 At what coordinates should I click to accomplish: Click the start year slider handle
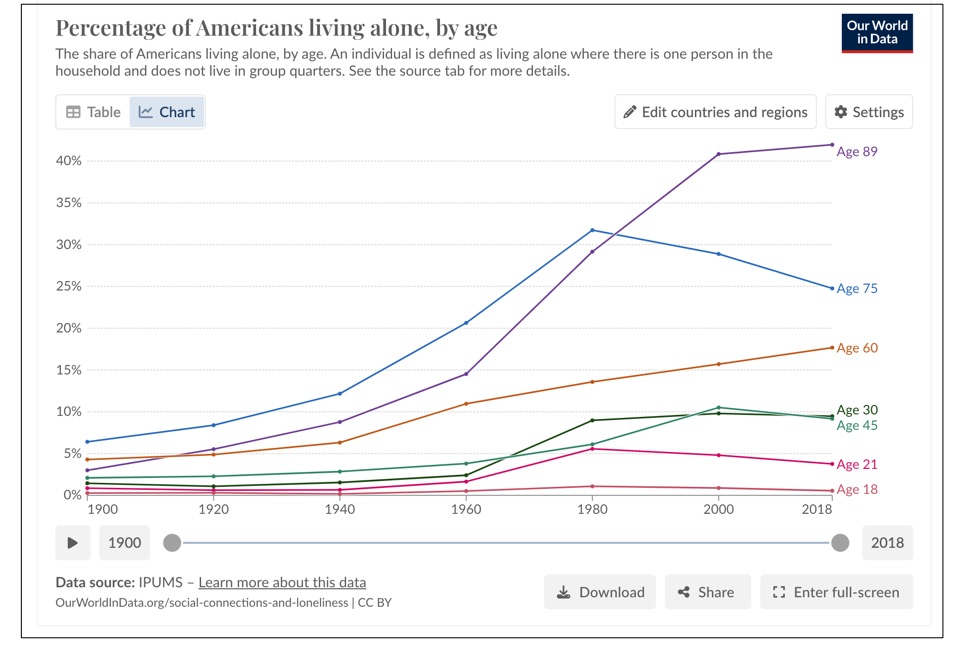(x=172, y=543)
